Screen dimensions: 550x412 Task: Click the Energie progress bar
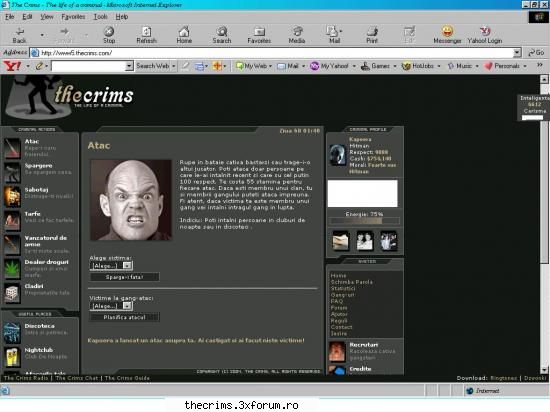[364, 221]
